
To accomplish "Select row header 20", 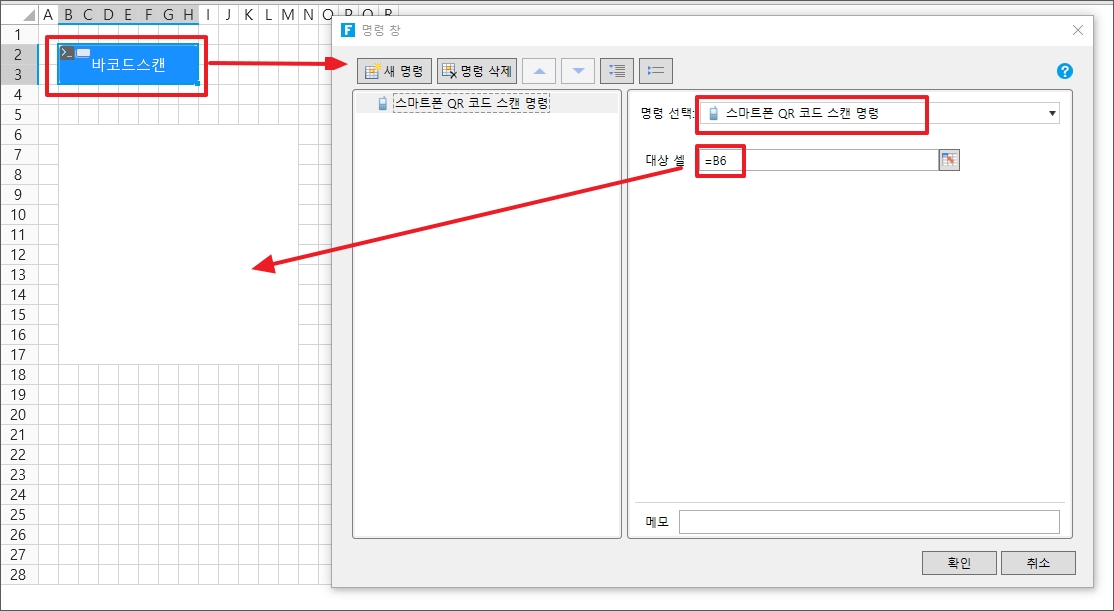I will [18, 415].
